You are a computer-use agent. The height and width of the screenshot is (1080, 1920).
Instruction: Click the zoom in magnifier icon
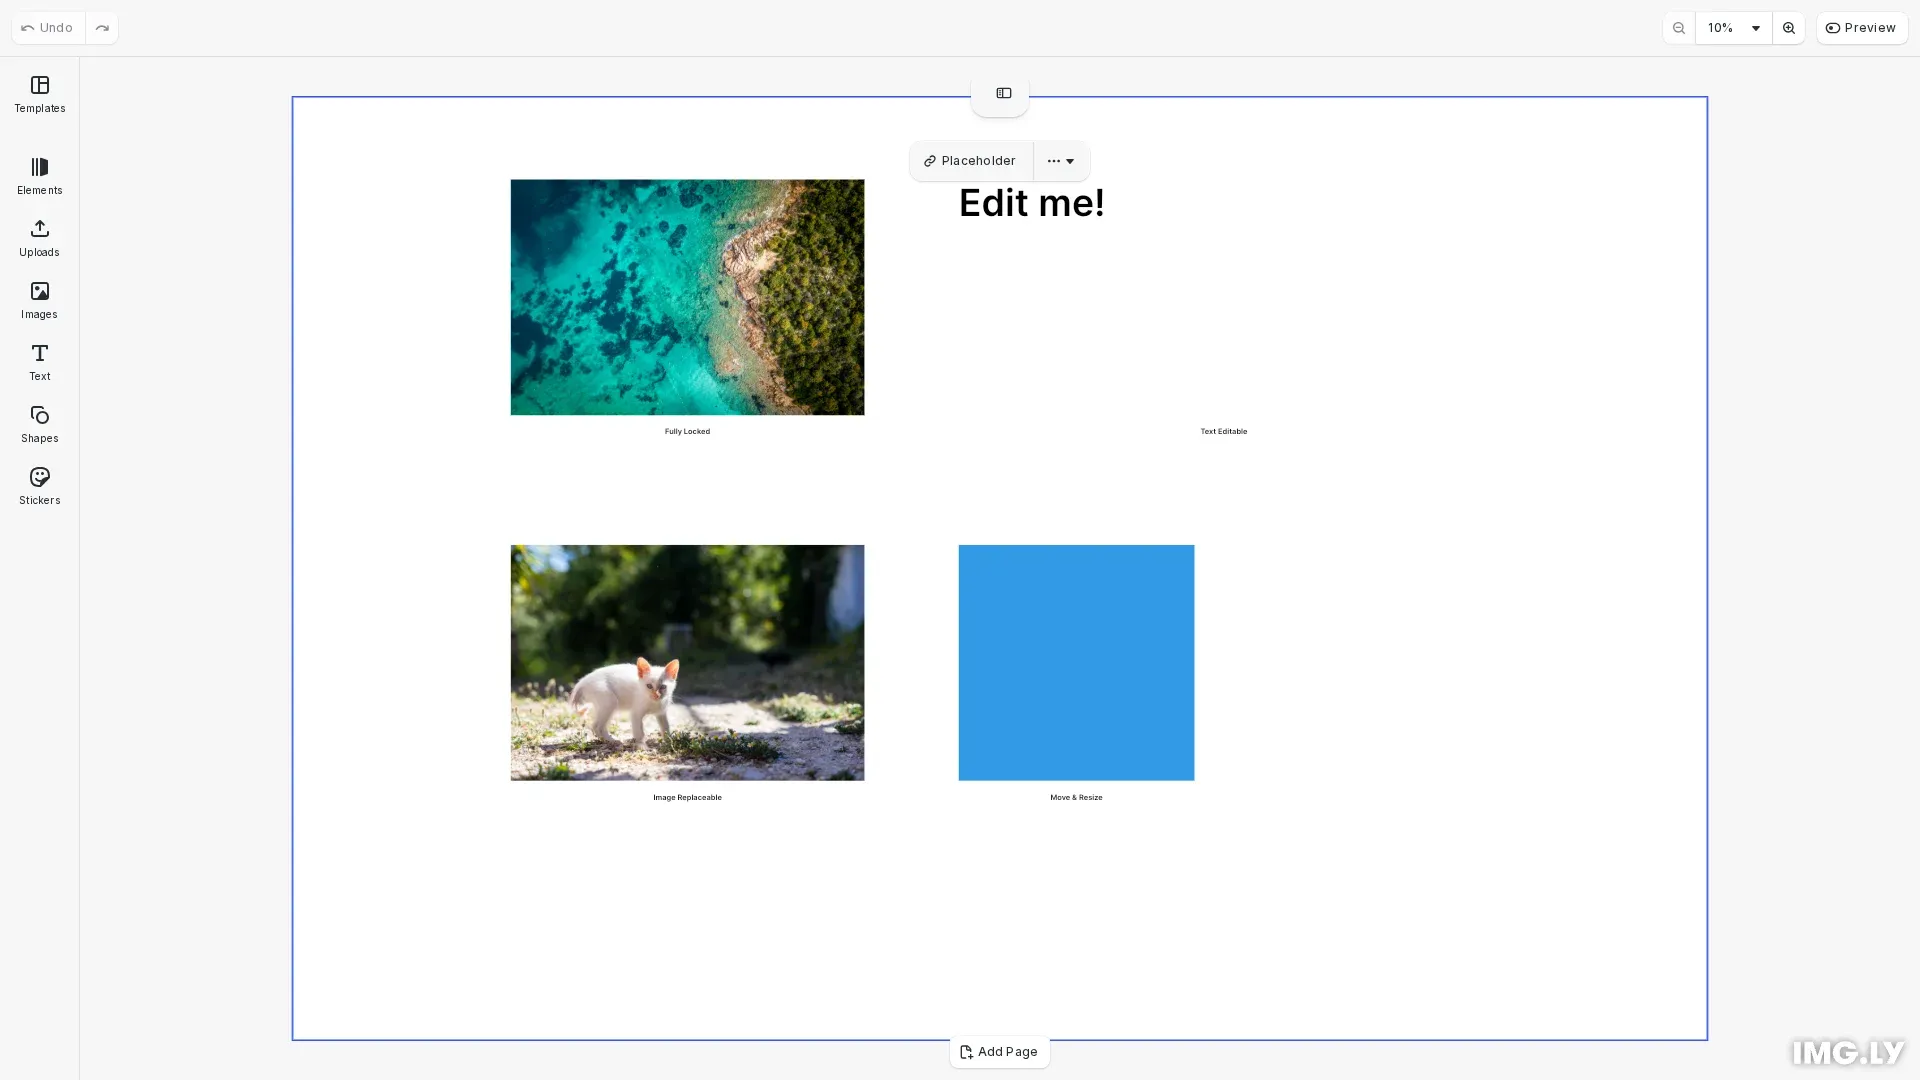[1788, 28]
